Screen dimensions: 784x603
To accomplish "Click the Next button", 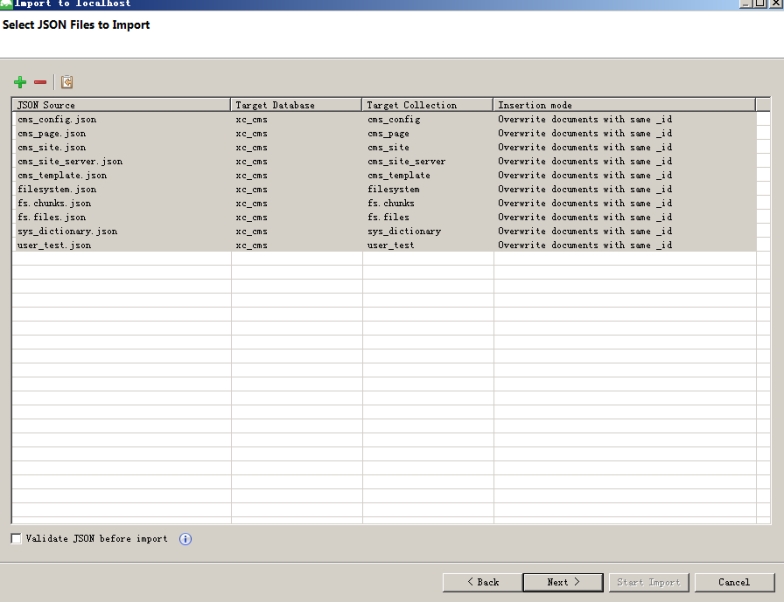I will point(563,582).
